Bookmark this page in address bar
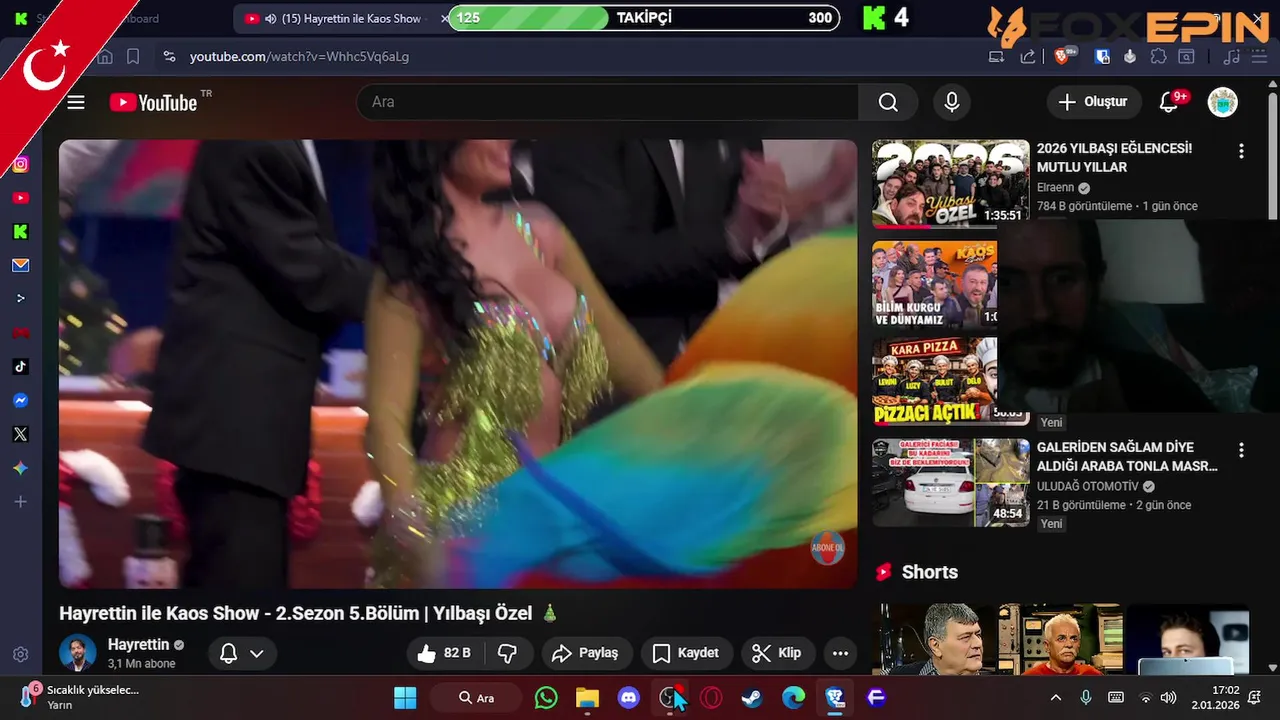 point(133,57)
